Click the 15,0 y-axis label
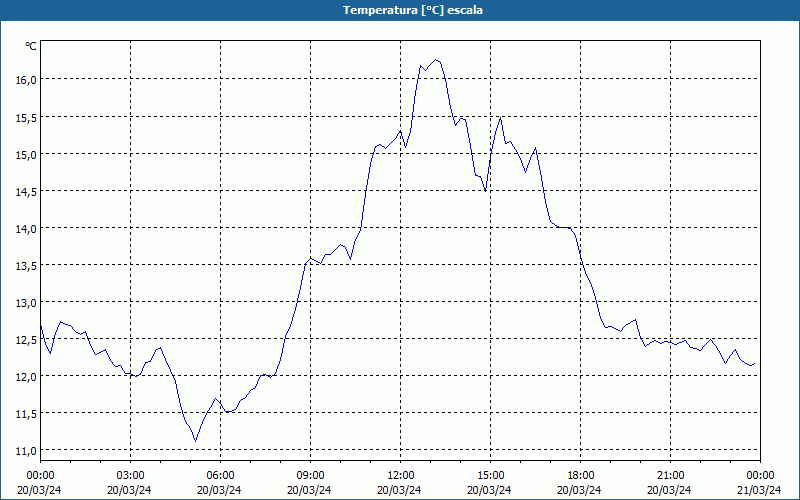This screenshot has height=500, width=800. click(26, 155)
